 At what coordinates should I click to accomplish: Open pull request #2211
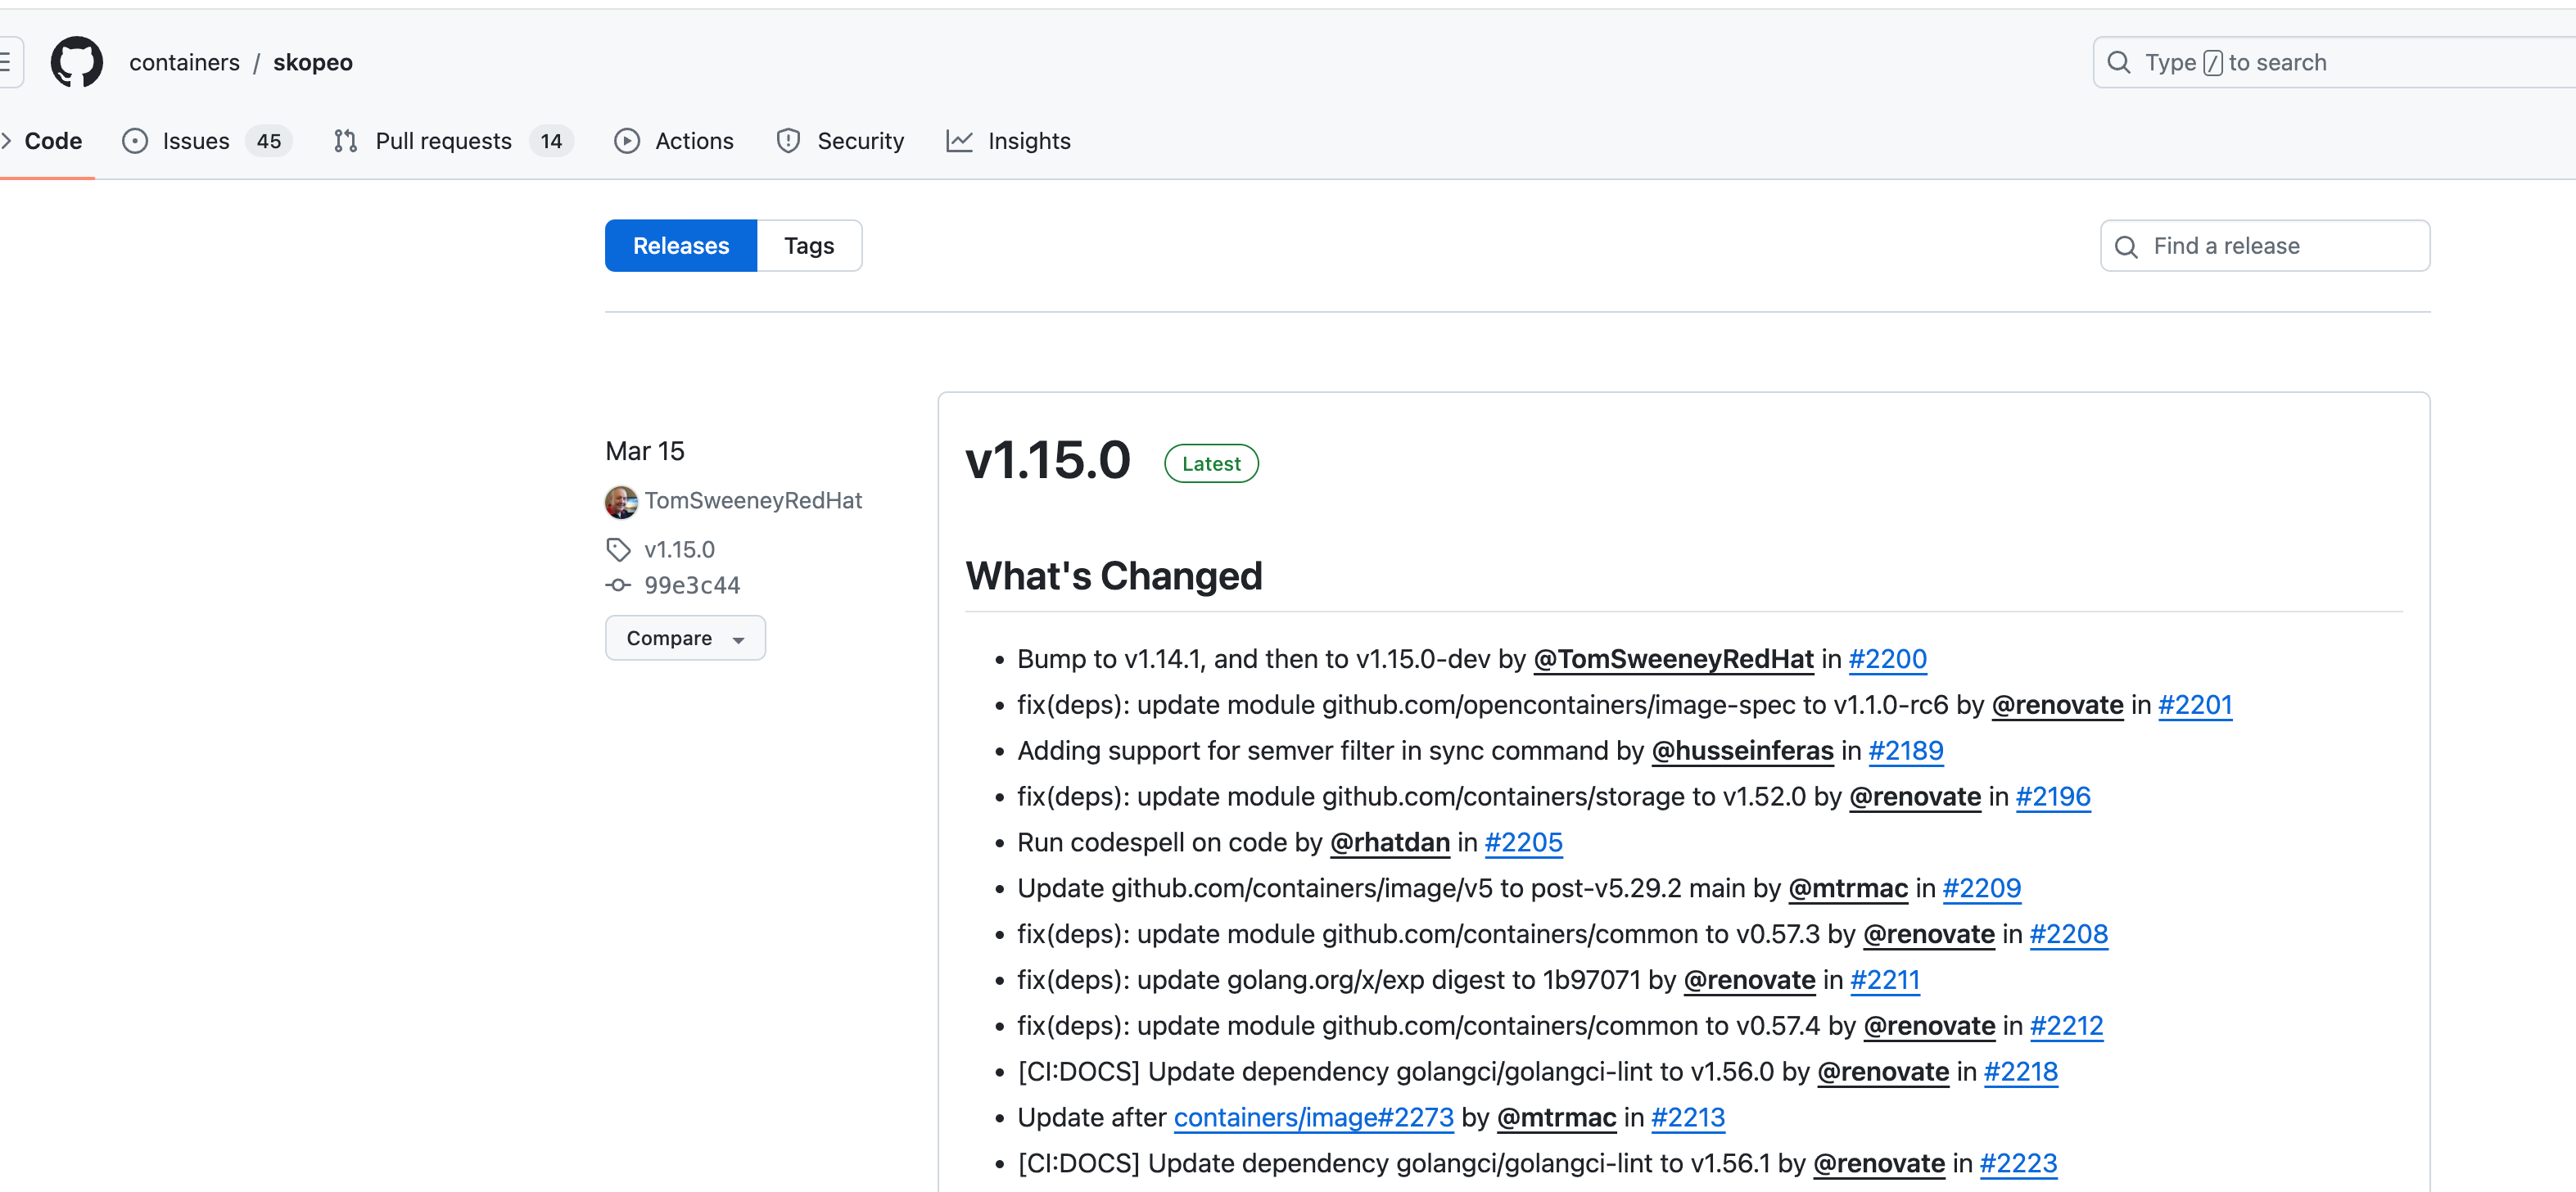coord(1884,980)
